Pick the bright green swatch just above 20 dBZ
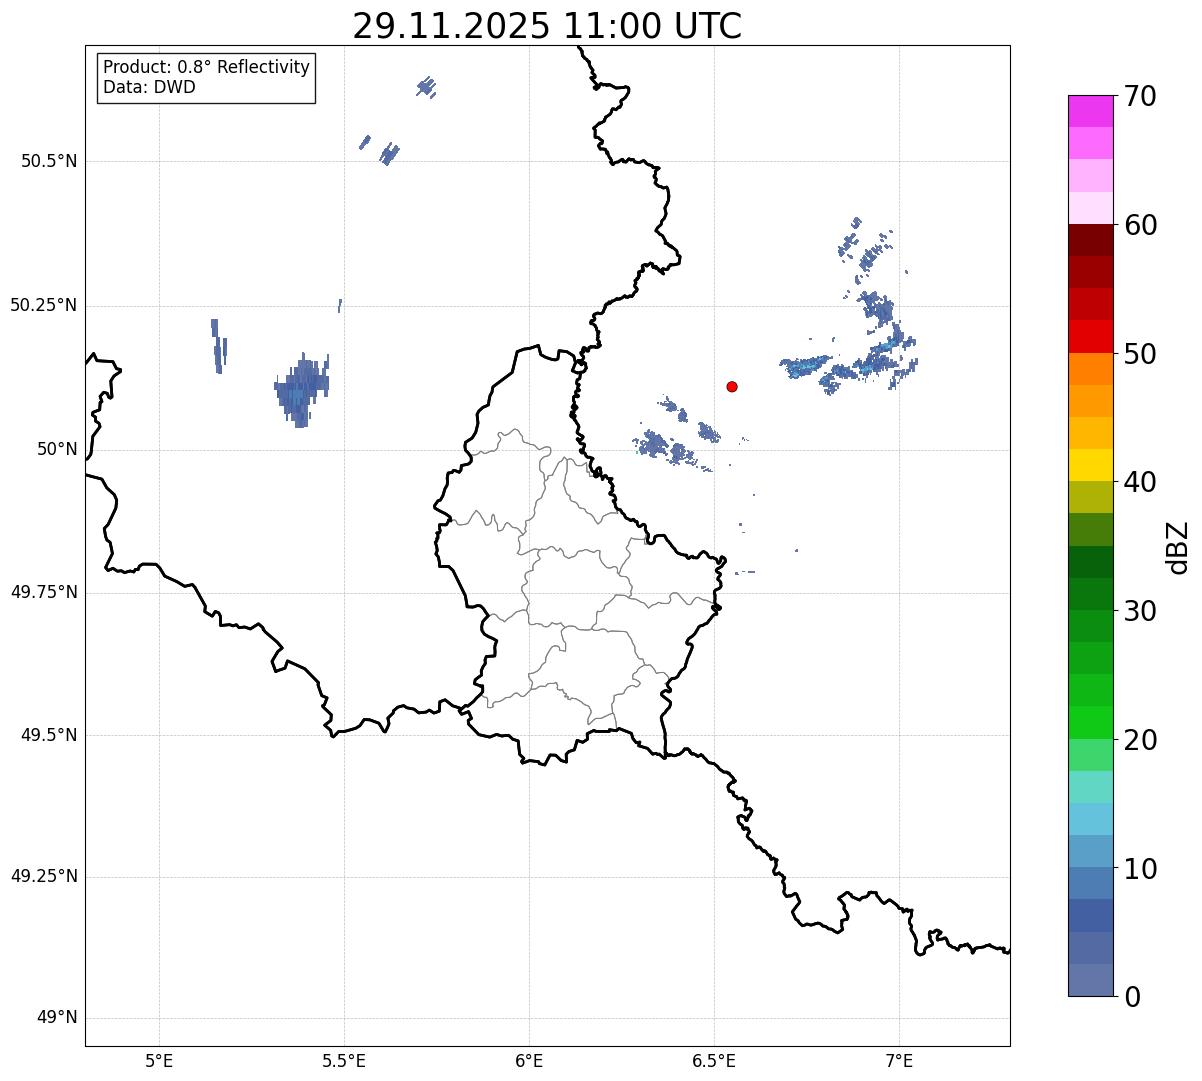This screenshot has height=1081, width=1202. 1090,723
